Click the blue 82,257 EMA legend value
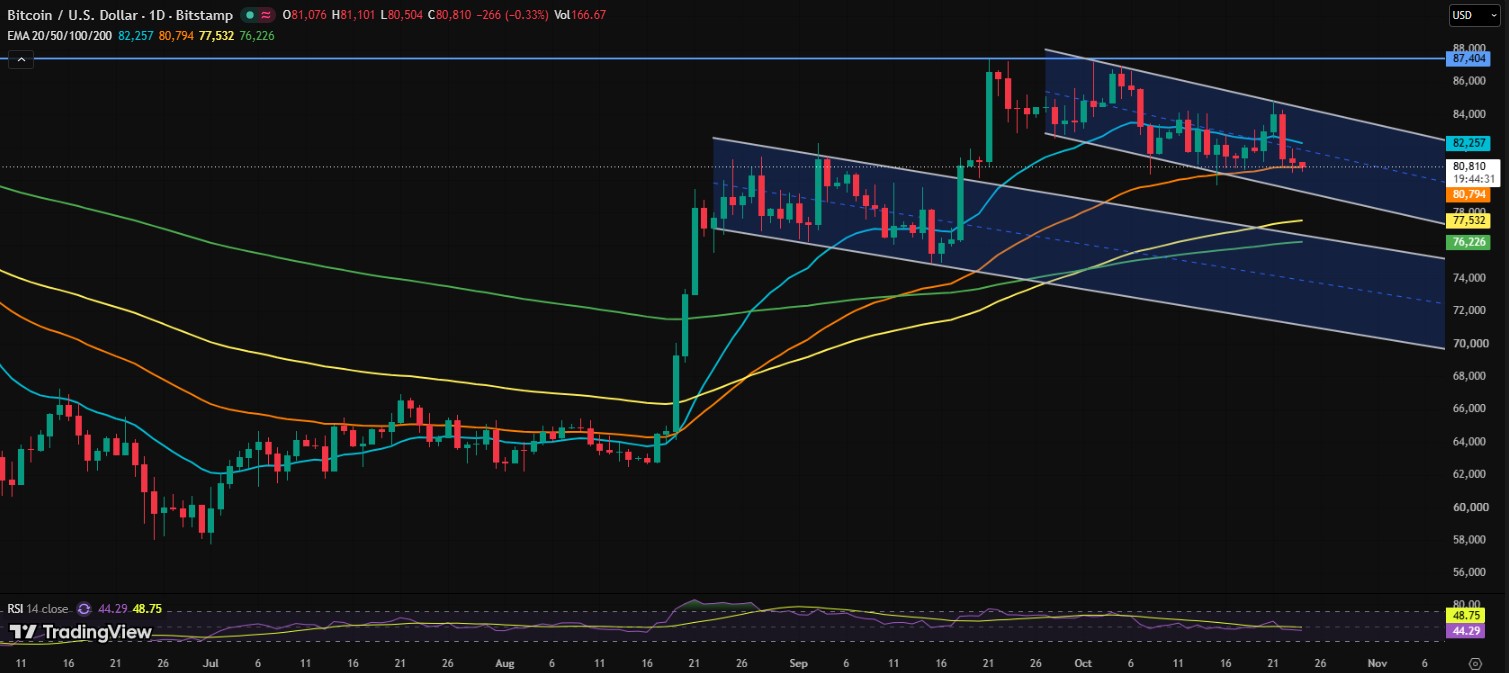Image resolution: width=1509 pixels, height=673 pixels. 137,35
